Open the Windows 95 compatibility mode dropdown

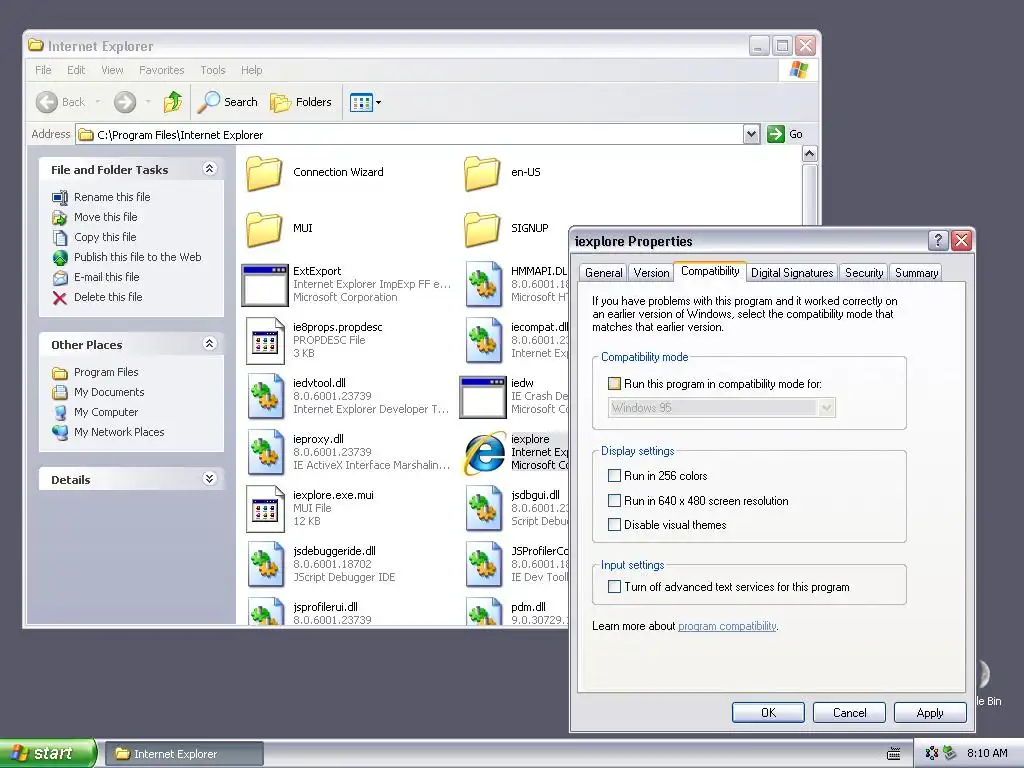click(826, 408)
